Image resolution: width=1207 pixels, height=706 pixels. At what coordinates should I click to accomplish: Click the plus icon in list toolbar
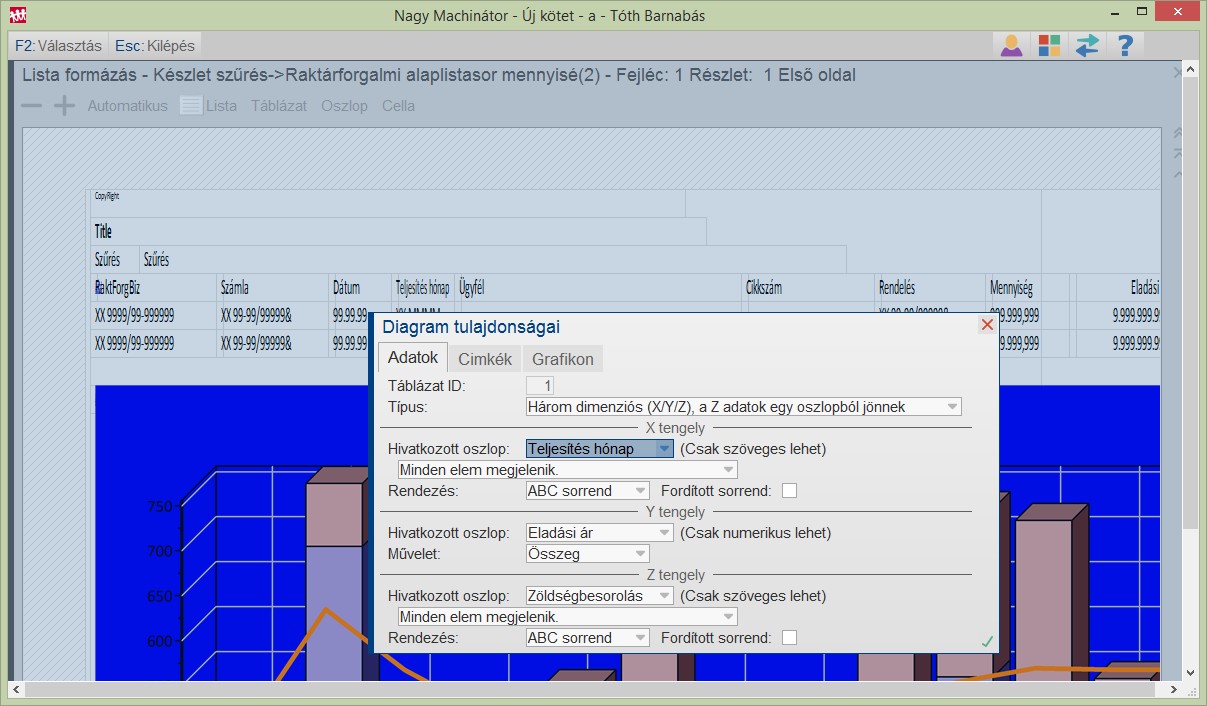(x=64, y=106)
